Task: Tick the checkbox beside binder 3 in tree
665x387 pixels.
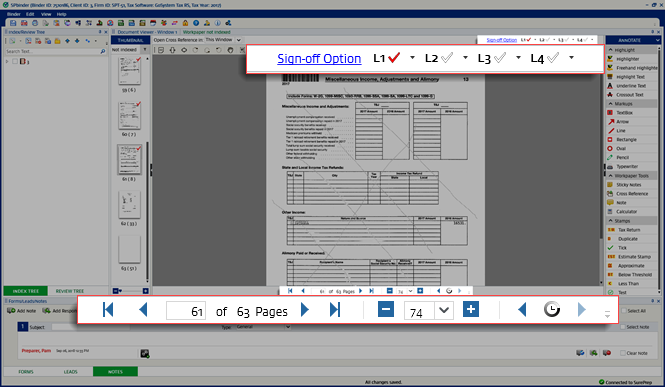Action: [15, 61]
